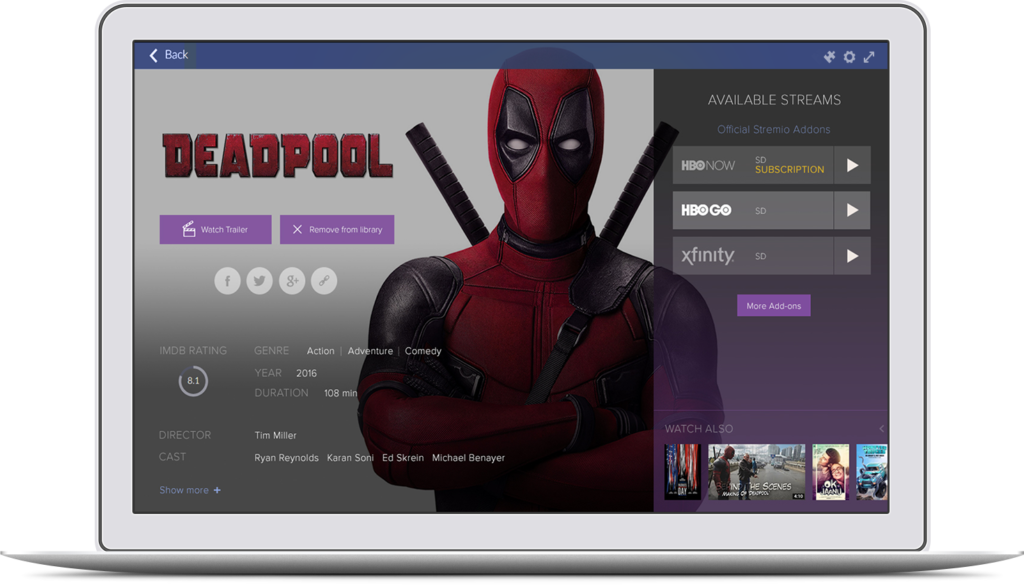Share on Twitter
Image resolution: width=1024 pixels, height=585 pixels.
[x=259, y=281]
